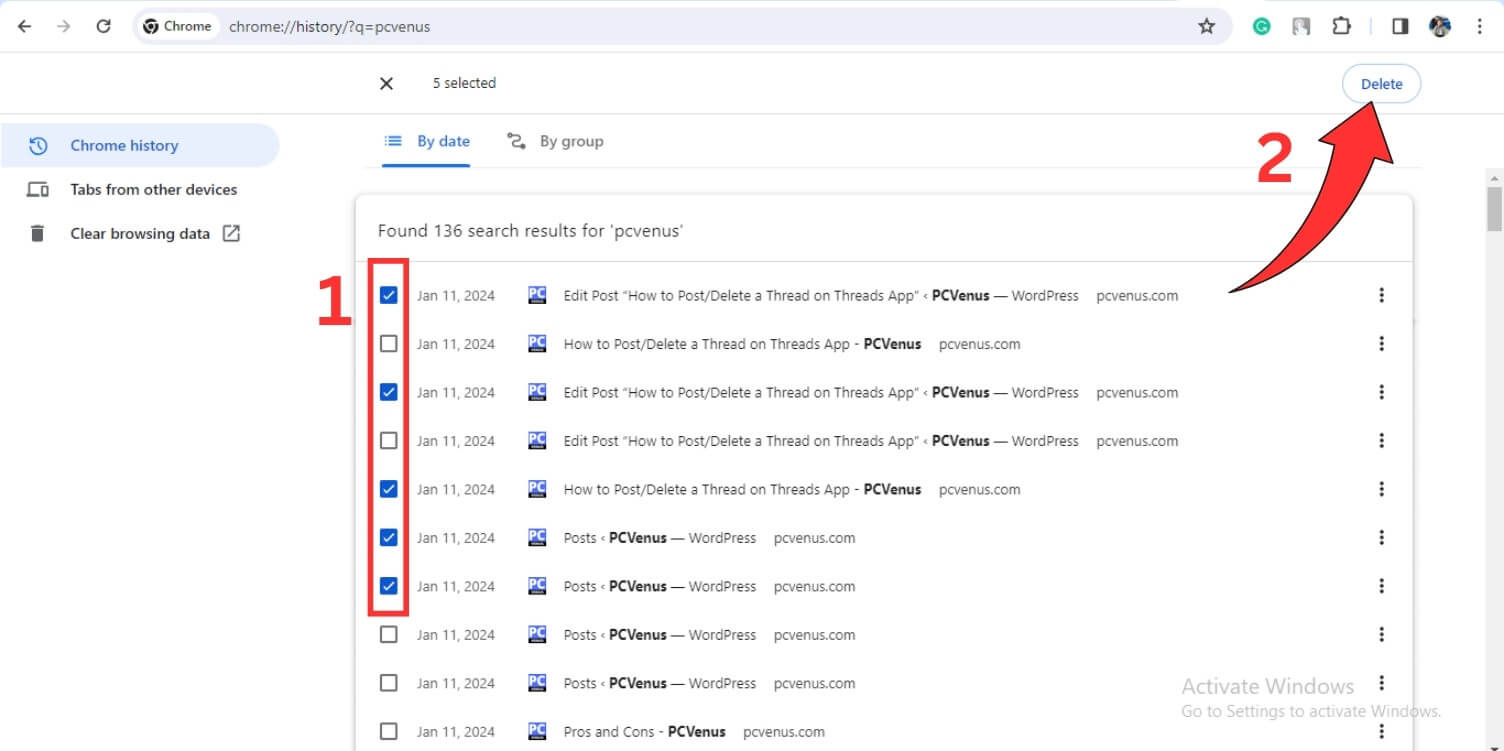The image size is (1504, 751).
Task: Open Clear browsing data link
Action: [x=140, y=234]
